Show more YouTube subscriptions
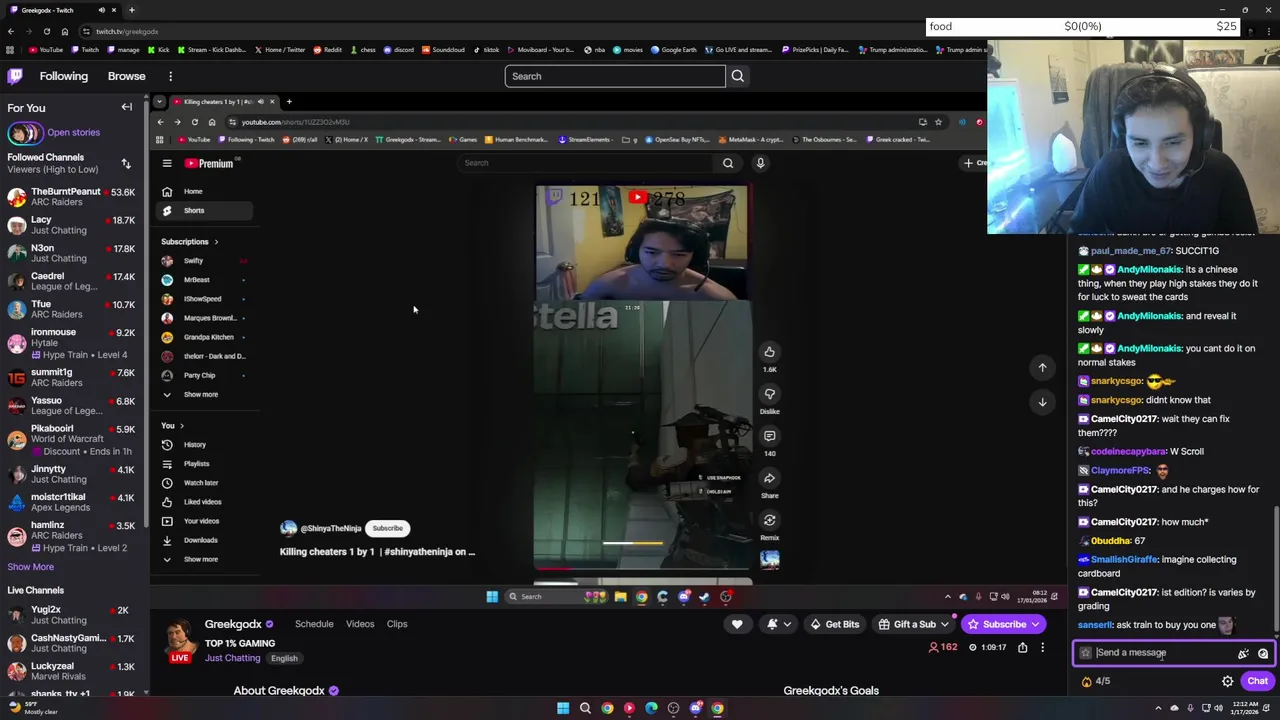 200,394
